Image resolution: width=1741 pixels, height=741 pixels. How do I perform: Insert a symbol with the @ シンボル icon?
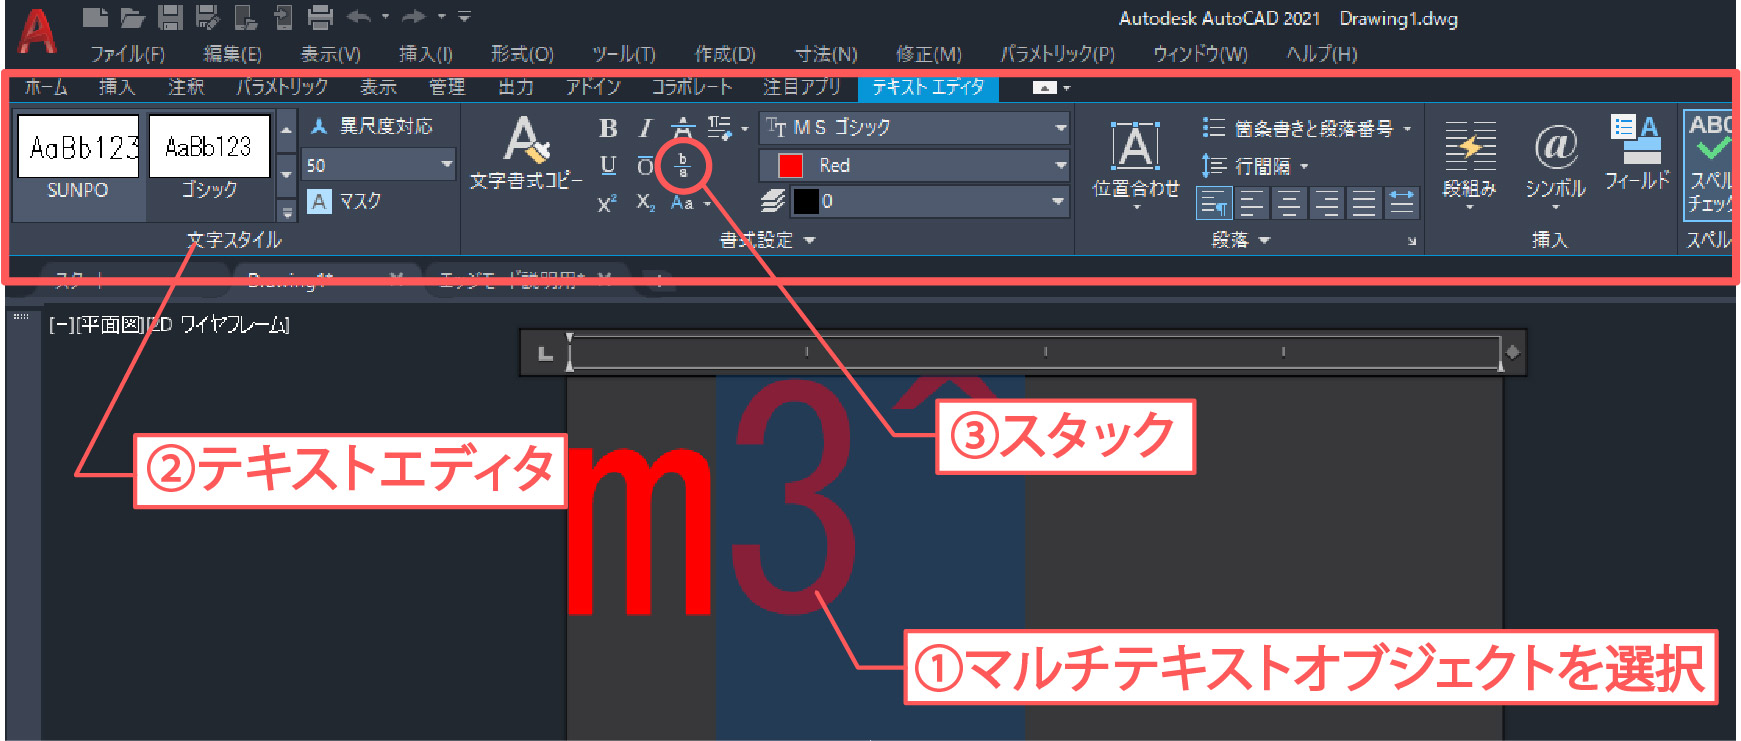point(1555,149)
